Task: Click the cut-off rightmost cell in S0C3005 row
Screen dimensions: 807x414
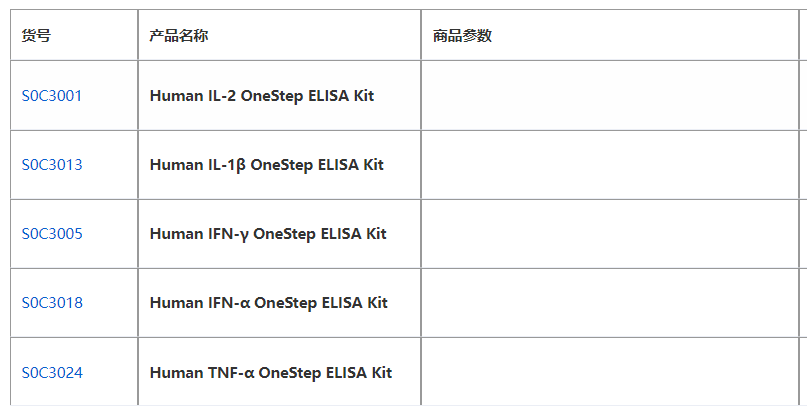Action: pyautogui.click(x=803, y=234)
